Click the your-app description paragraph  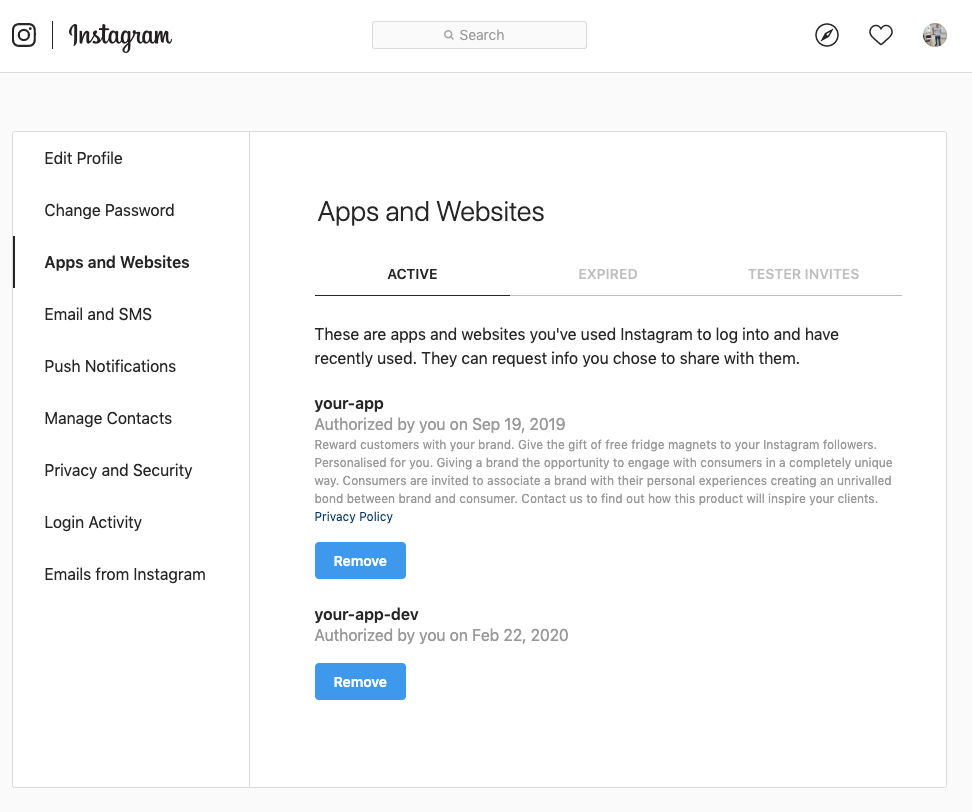(x=603, y=472)
